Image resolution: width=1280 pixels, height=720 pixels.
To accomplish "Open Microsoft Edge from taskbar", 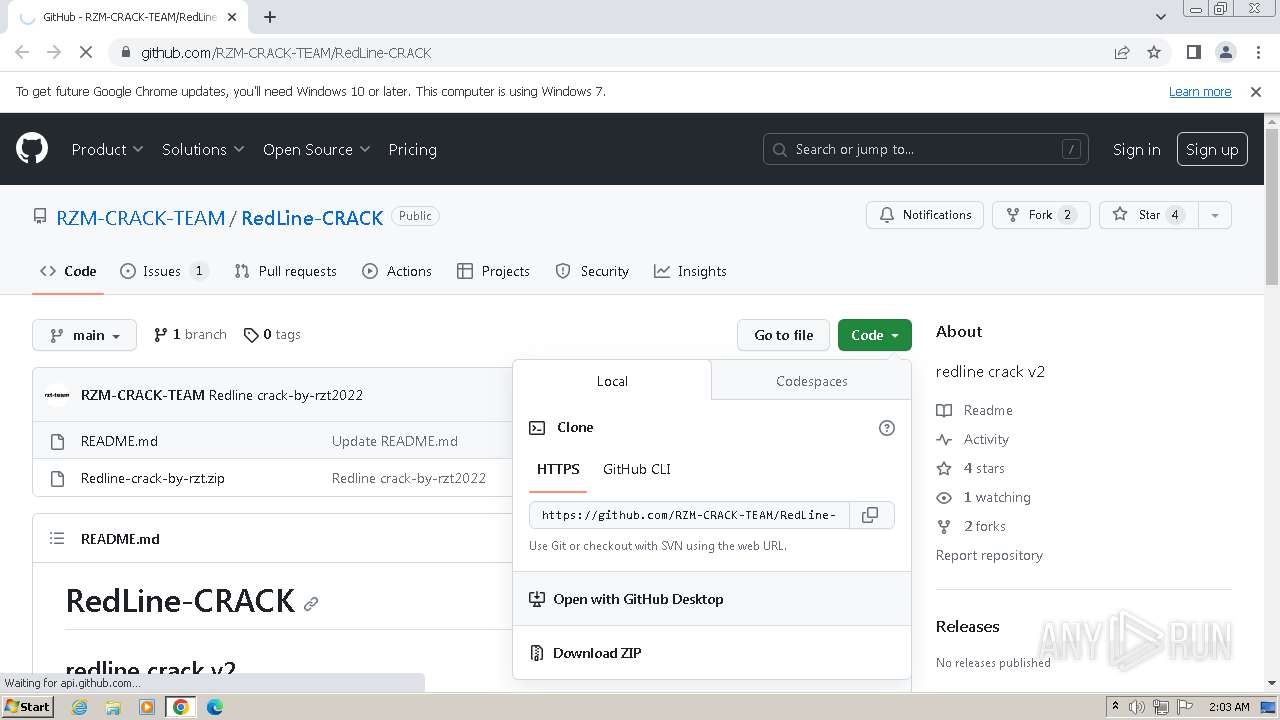I will [x=214, y=707].
